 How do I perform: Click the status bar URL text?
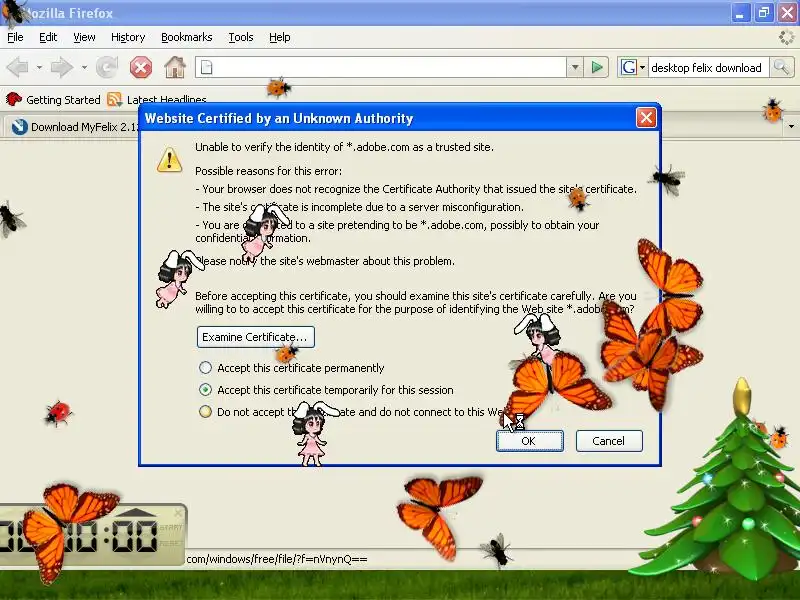click(277, 559)
